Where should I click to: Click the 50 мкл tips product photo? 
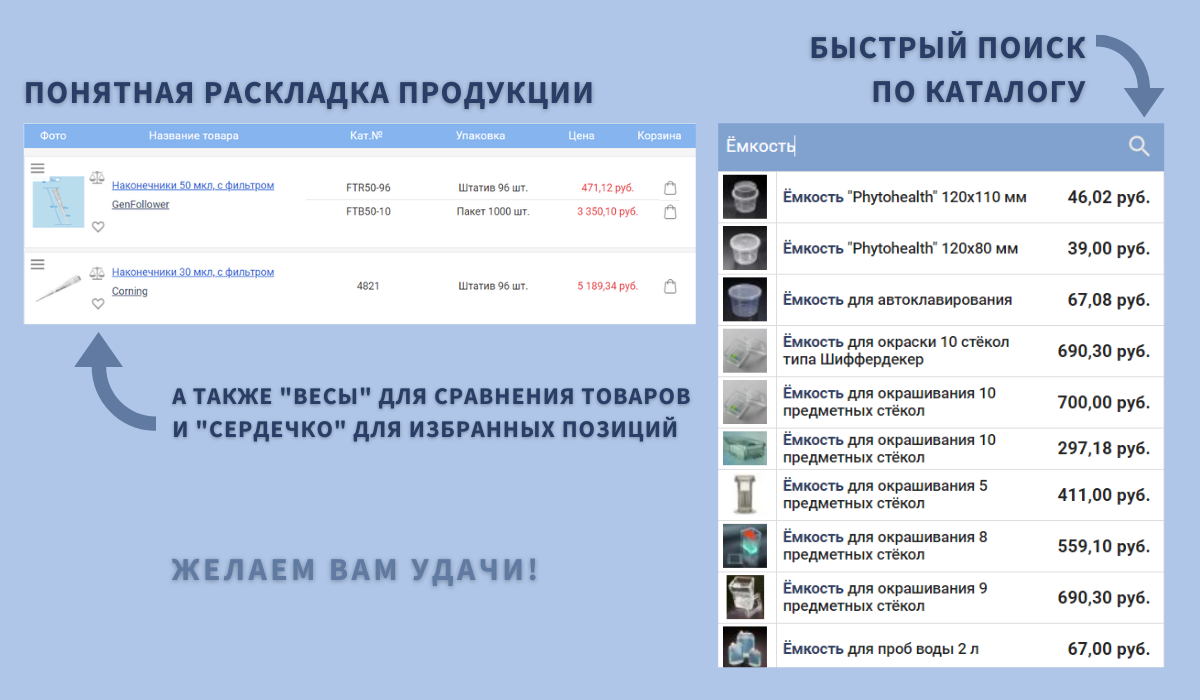tap(57, 202)
